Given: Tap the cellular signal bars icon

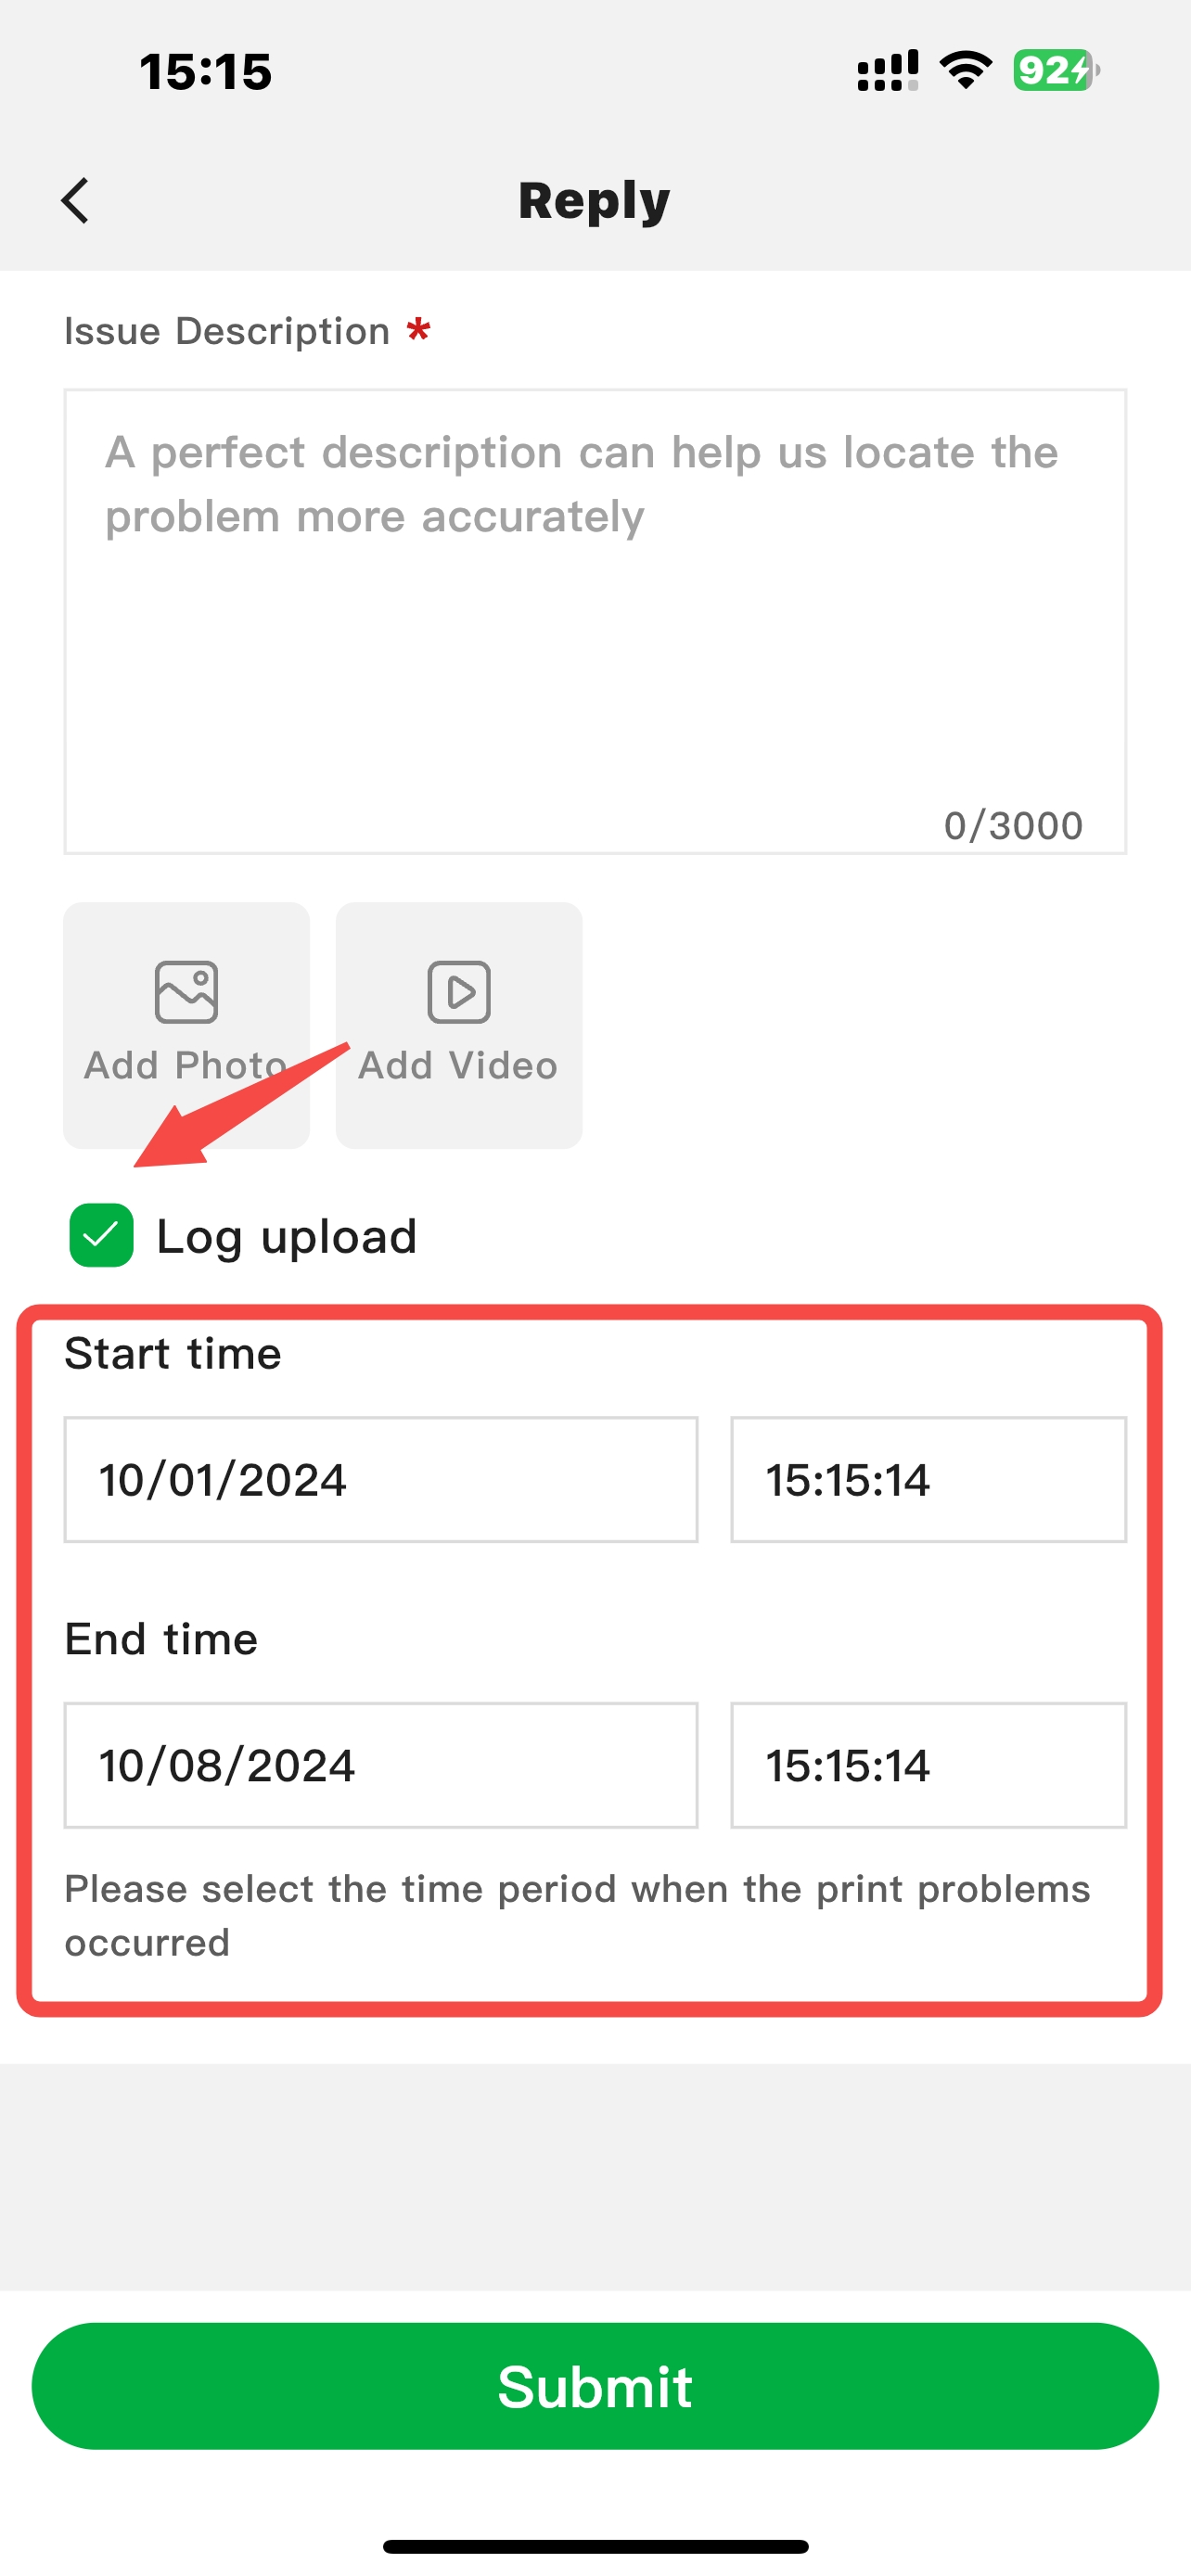Looking at the screenshot, I should pyautogui.click(x=888, y=71).
